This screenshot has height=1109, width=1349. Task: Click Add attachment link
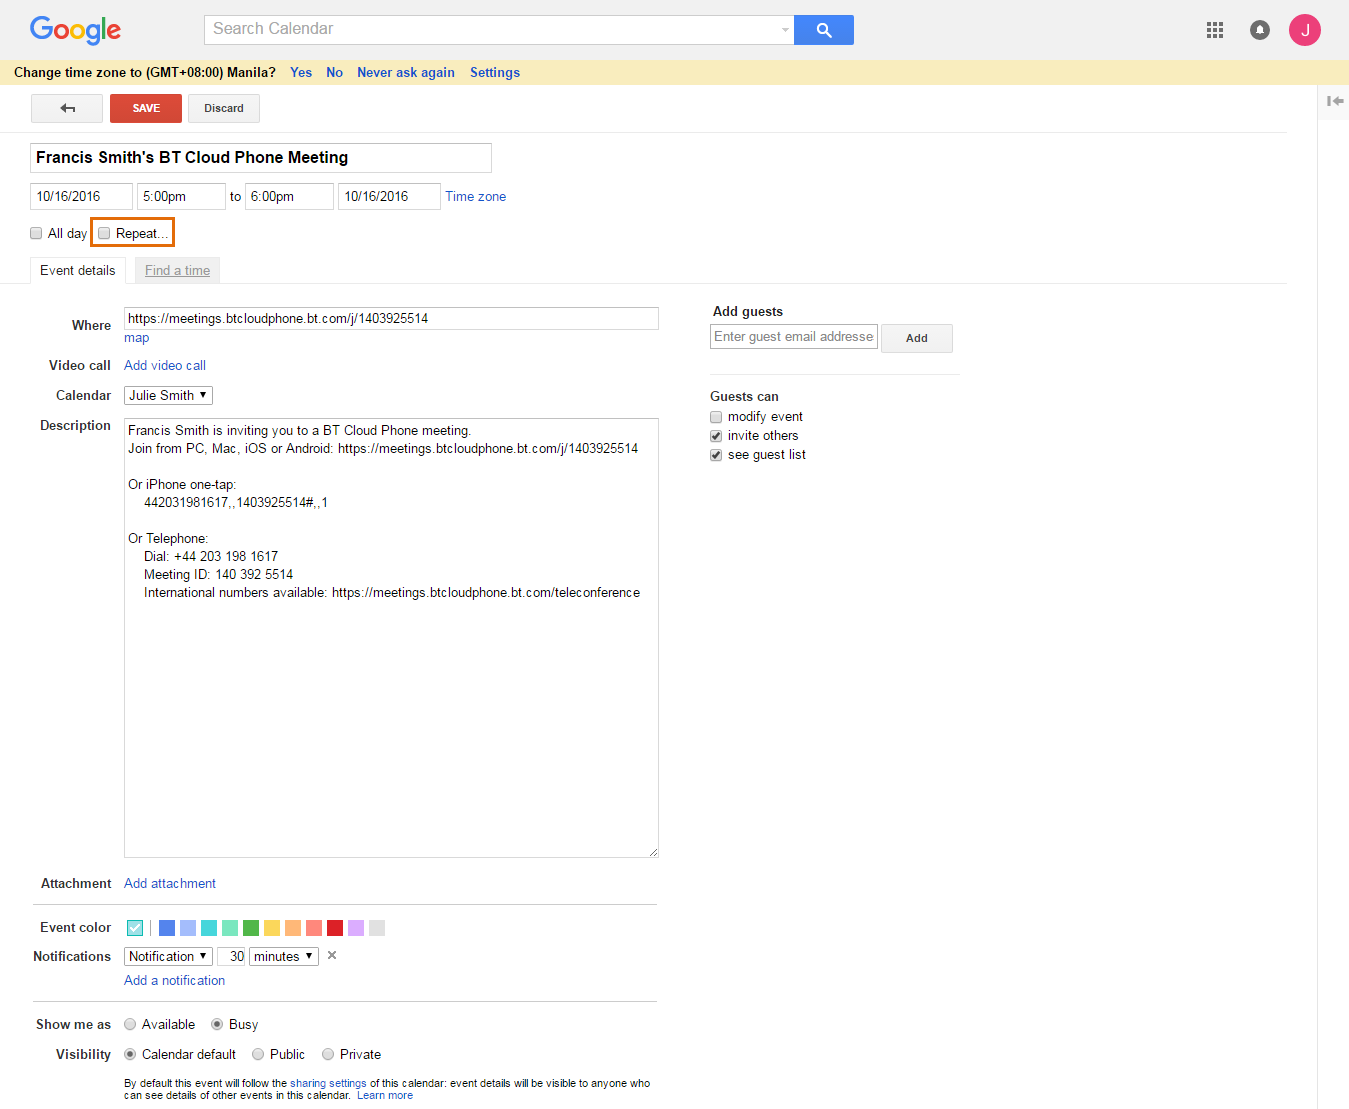(170, 884)
